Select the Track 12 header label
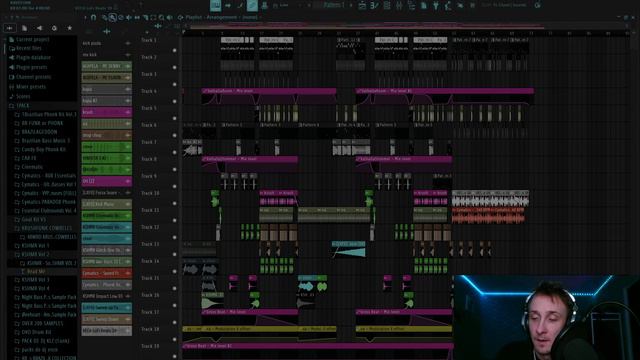The width and height of the screenshot is (640, 360). [150, 227]
